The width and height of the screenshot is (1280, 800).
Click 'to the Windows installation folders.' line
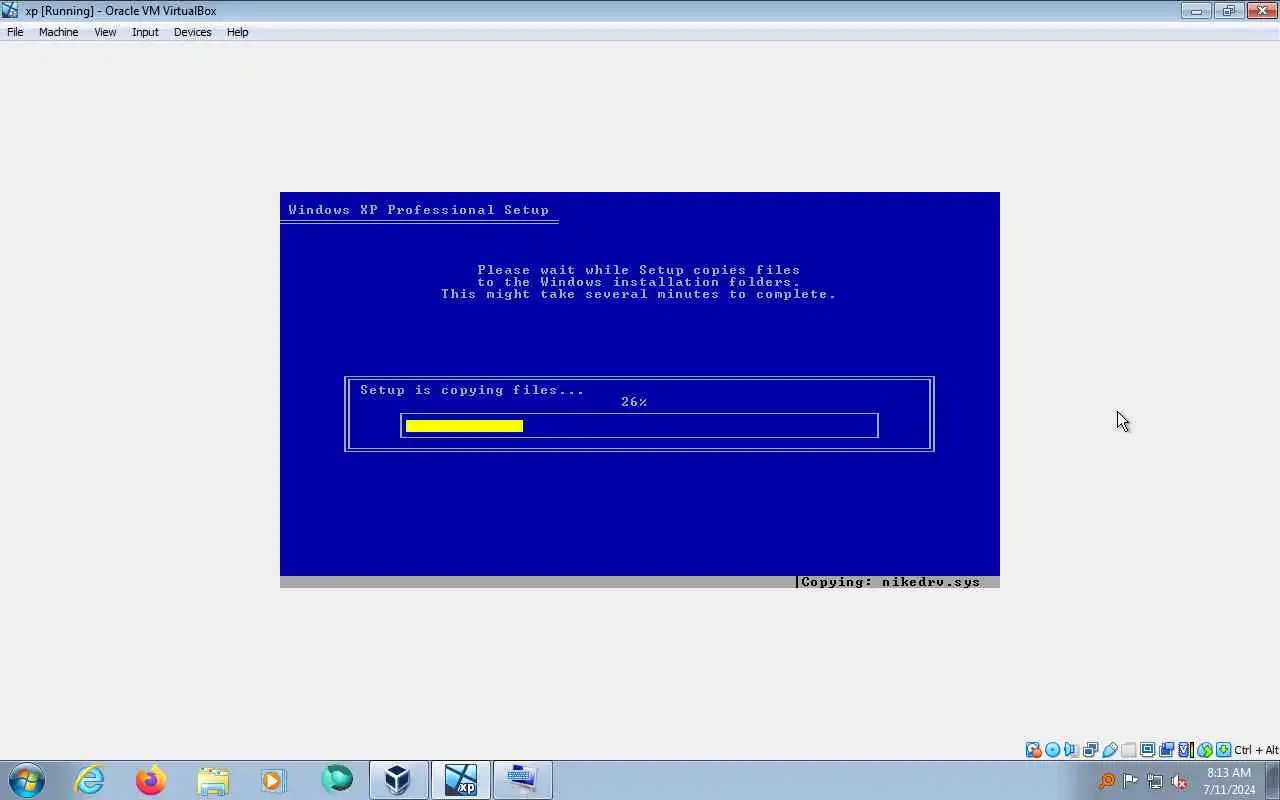(x=639, y=282)
